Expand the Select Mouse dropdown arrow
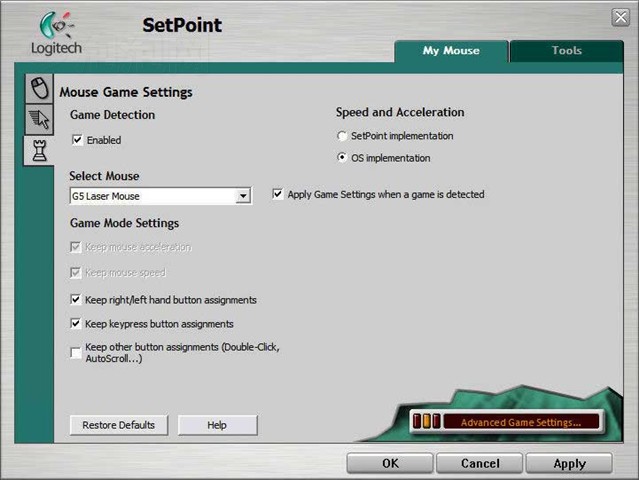This screenshot has width=639, height=480. pyautogui.click(x=243, y=196)
